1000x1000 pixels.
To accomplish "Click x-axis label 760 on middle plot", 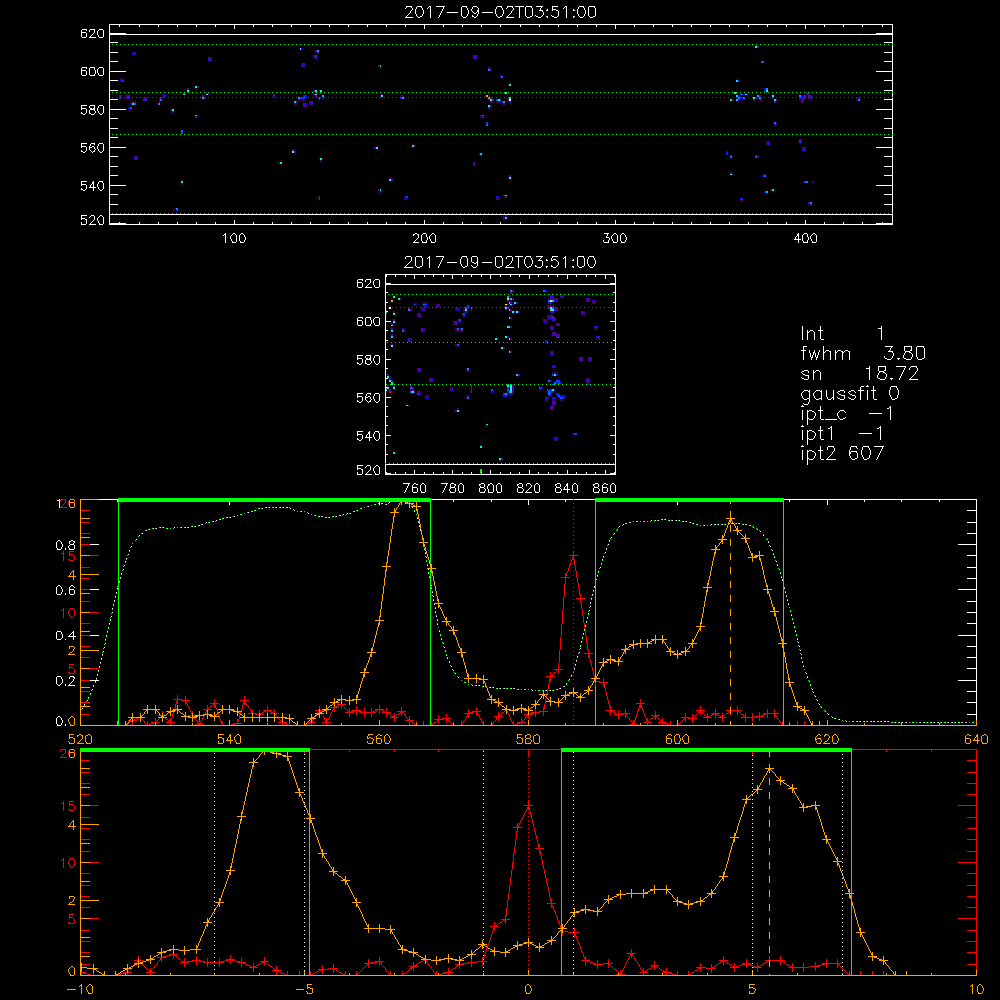I will coord(415,489).
